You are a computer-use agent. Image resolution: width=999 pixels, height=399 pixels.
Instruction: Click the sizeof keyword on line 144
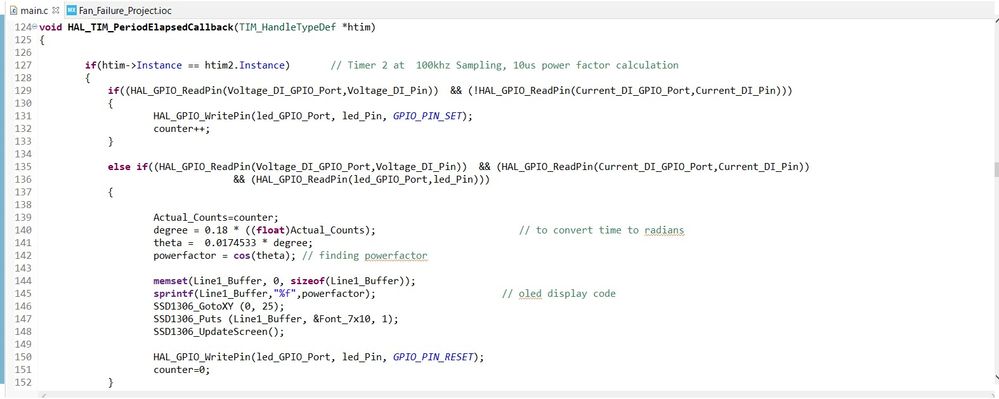pos(307,280)
